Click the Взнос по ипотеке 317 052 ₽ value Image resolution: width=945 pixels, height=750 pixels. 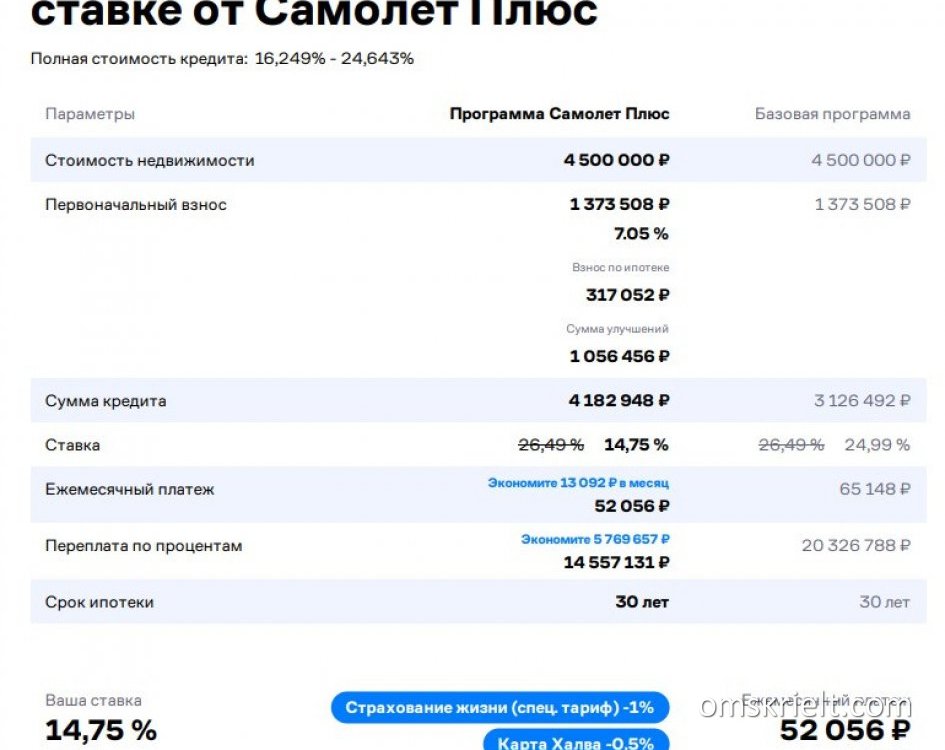click(x=627, y=295)
